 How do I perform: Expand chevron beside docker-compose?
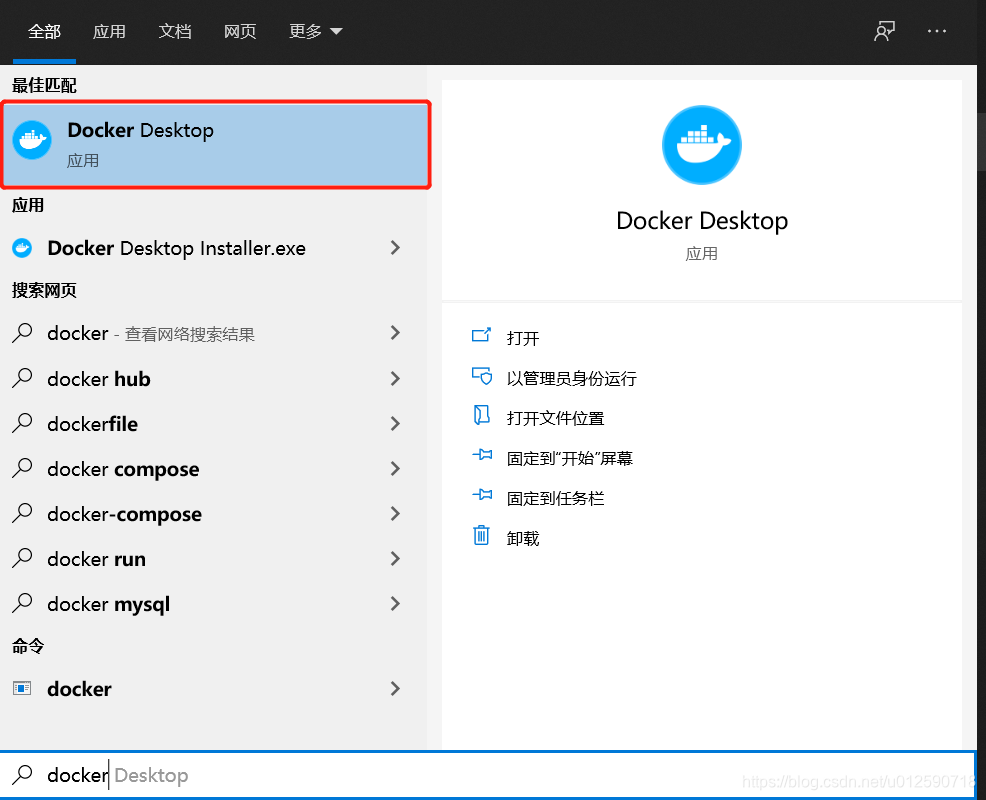point(395,514)
